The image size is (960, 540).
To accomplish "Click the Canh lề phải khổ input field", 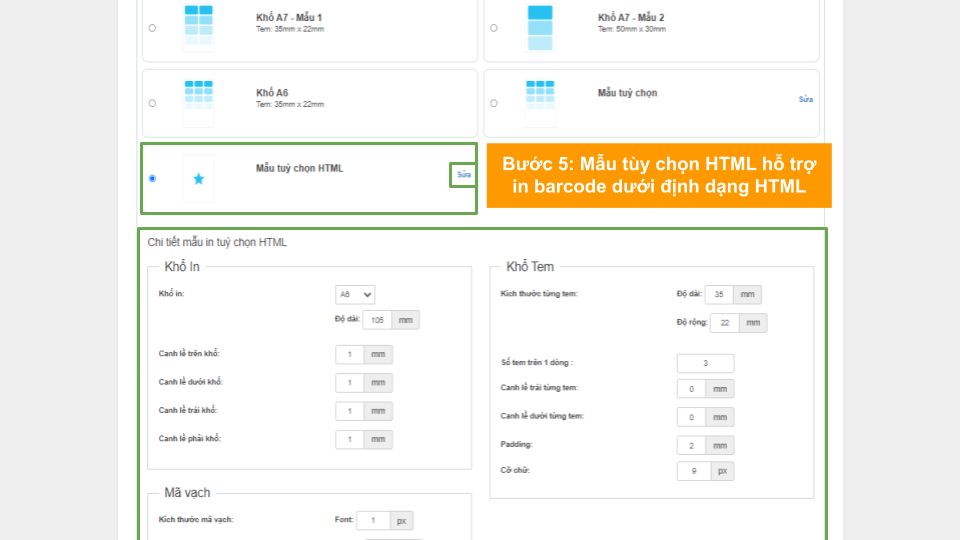I will coord(351,439).
